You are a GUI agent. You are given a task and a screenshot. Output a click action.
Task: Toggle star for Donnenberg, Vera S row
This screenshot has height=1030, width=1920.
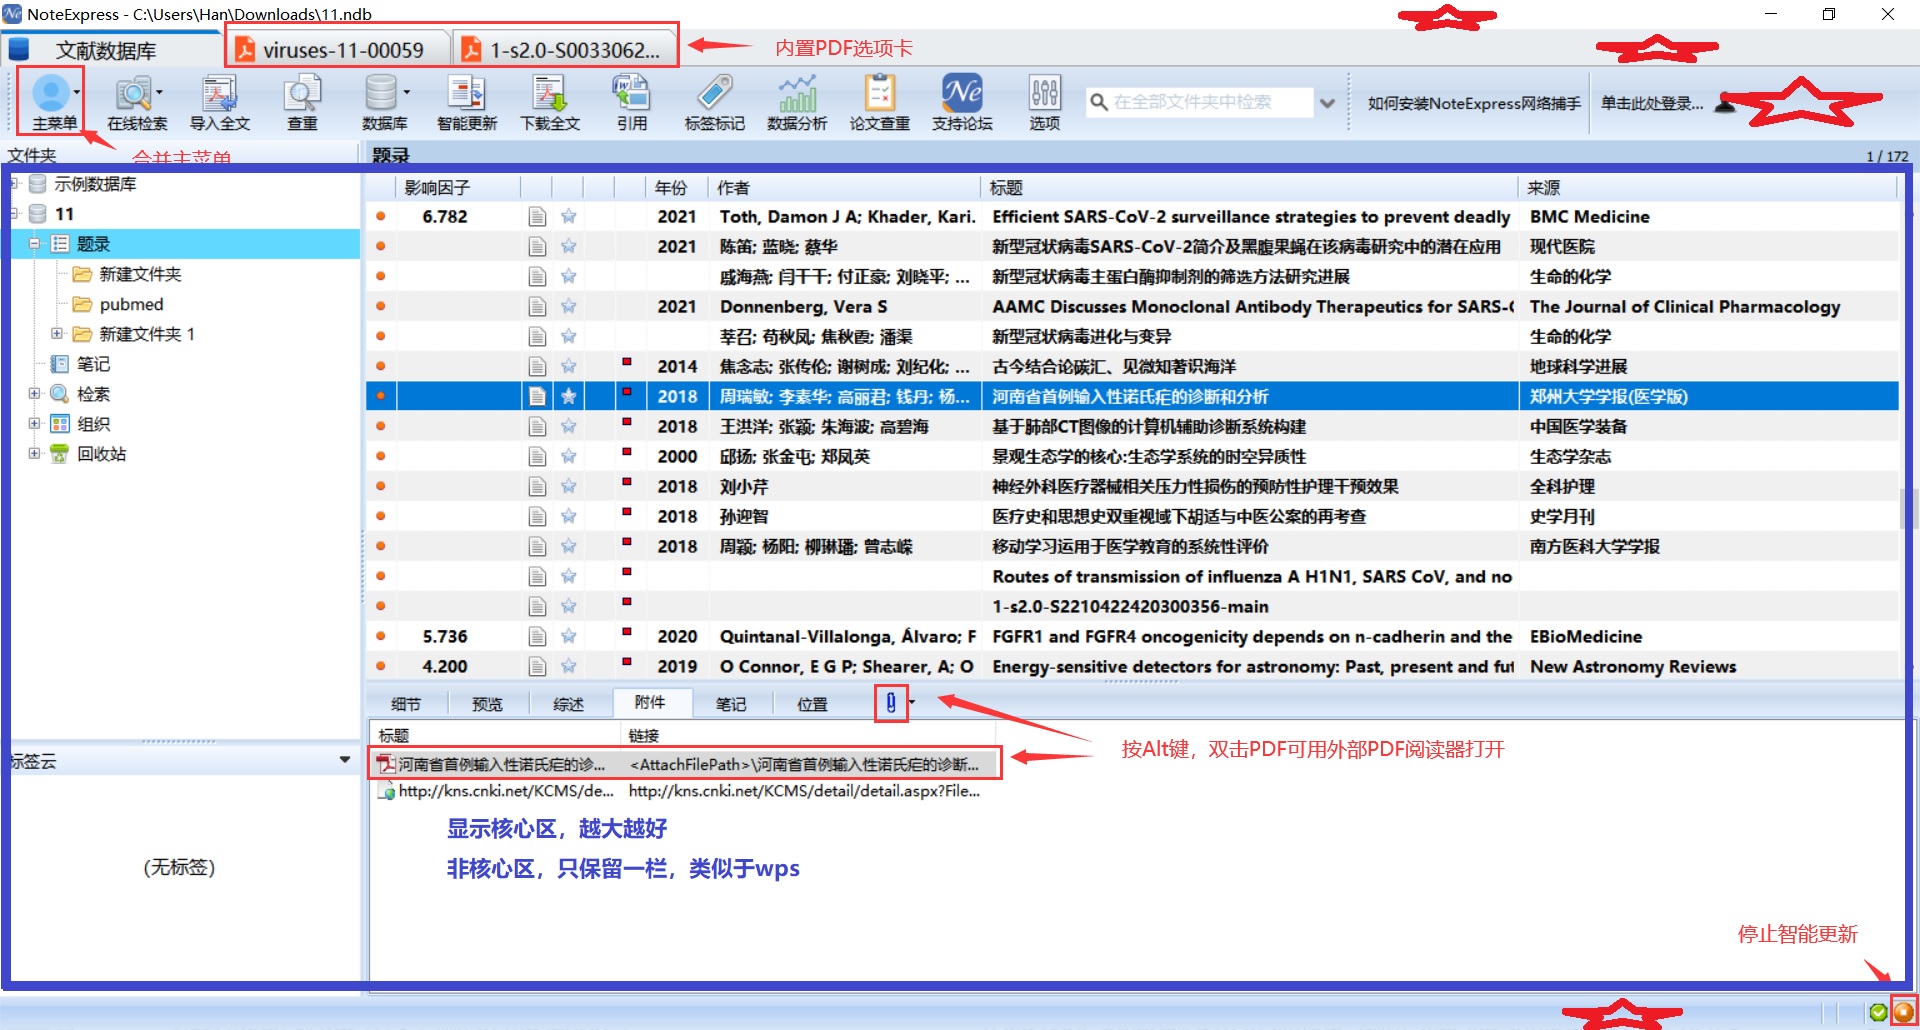coord(568,307)
